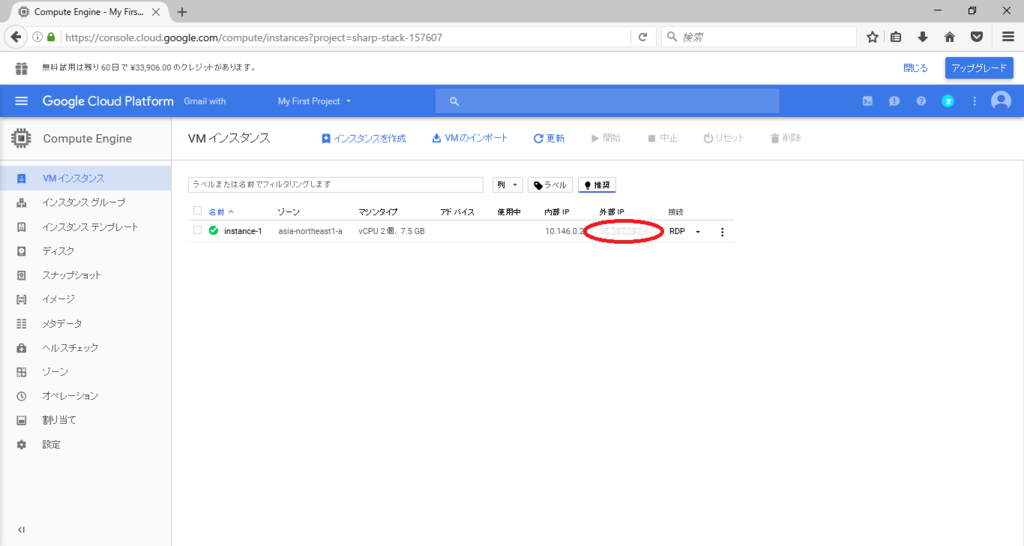Click the Compute Engine chip icon
1024x546 pixels.
[x=21, y=138]
